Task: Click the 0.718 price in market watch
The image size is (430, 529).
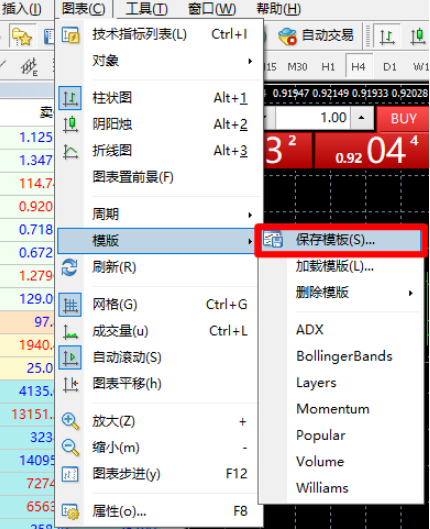Action: 35,230
